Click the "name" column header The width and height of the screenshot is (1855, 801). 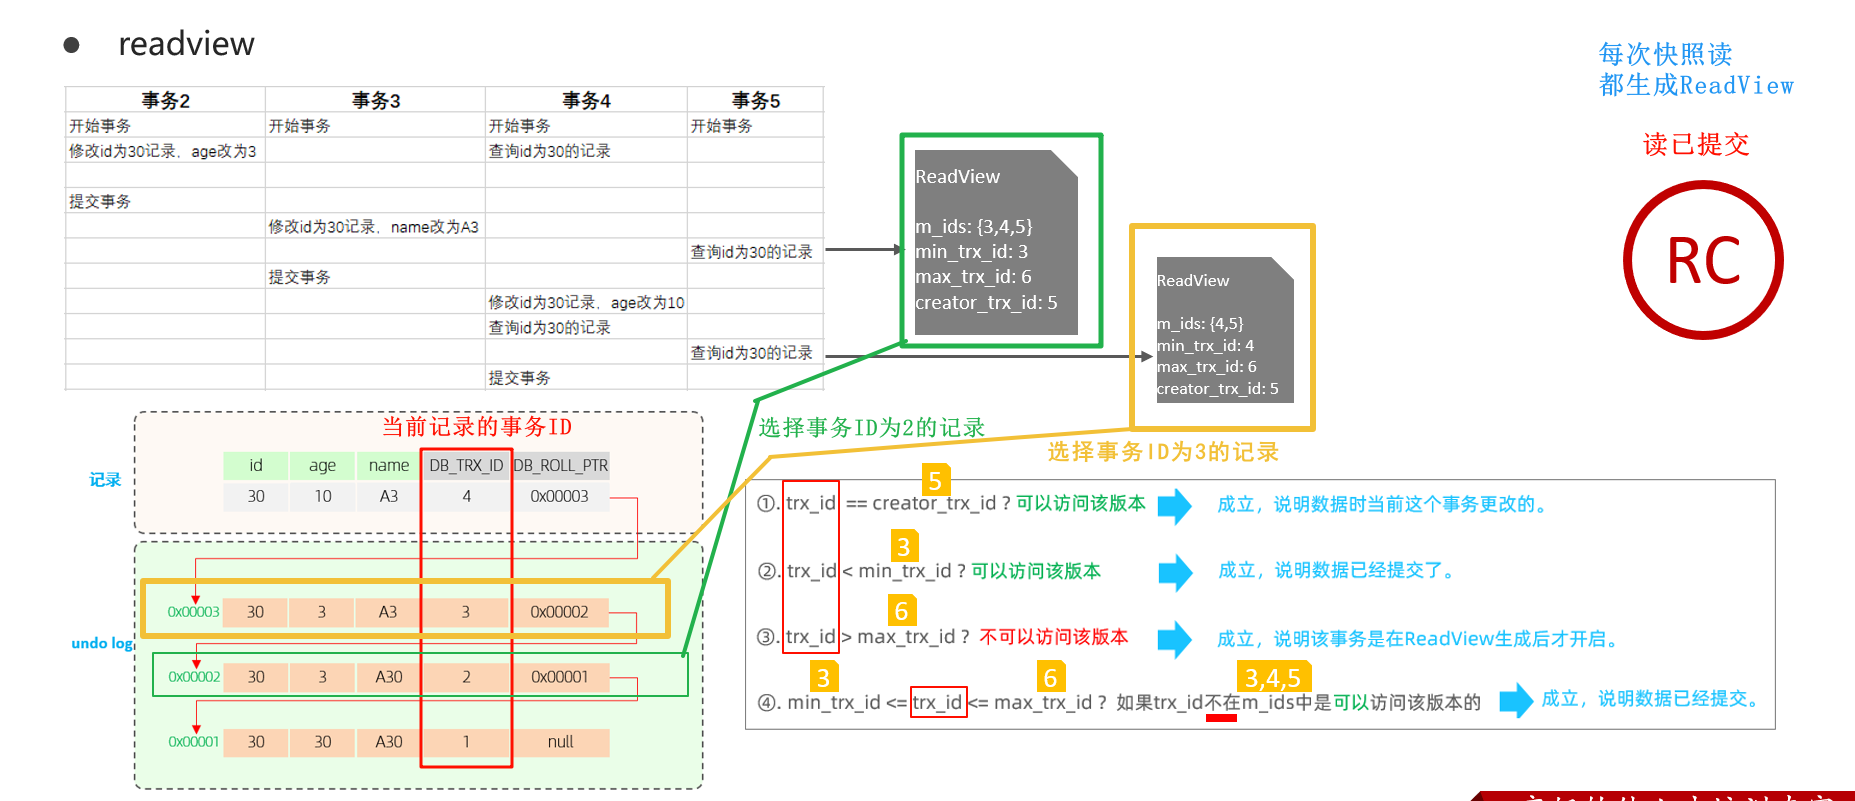pos(389,466)
